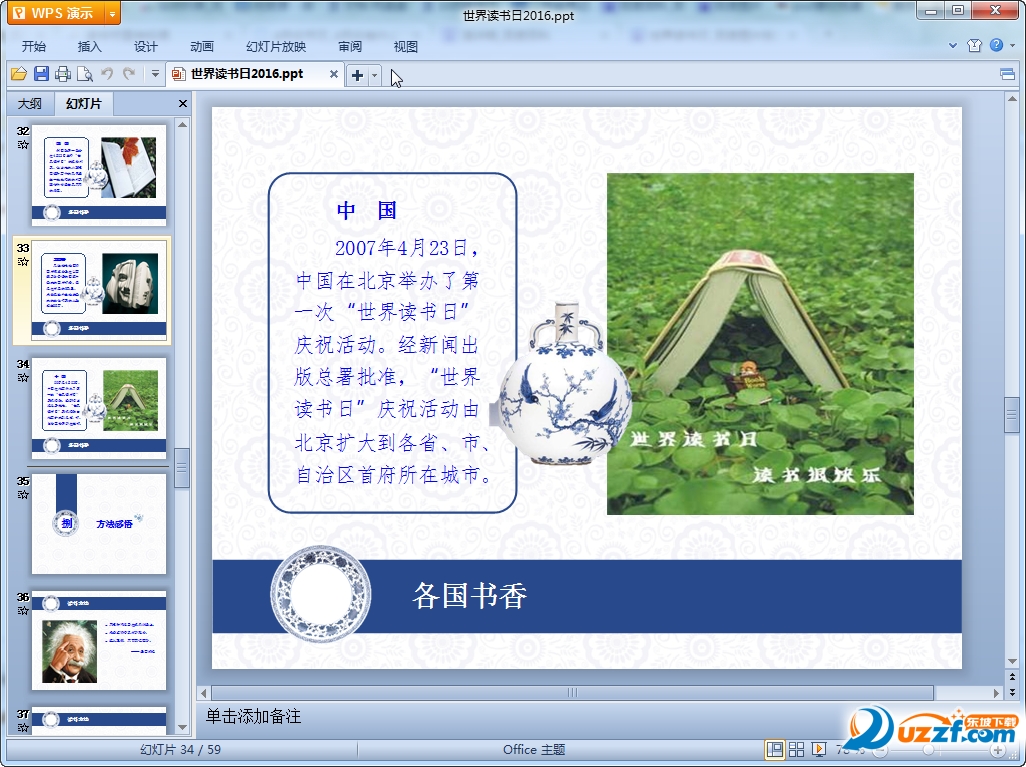Viewport: 1026px width, 767px height.
Task: Switch to the 幻灯片 panel tab
Action: [84, 103]
